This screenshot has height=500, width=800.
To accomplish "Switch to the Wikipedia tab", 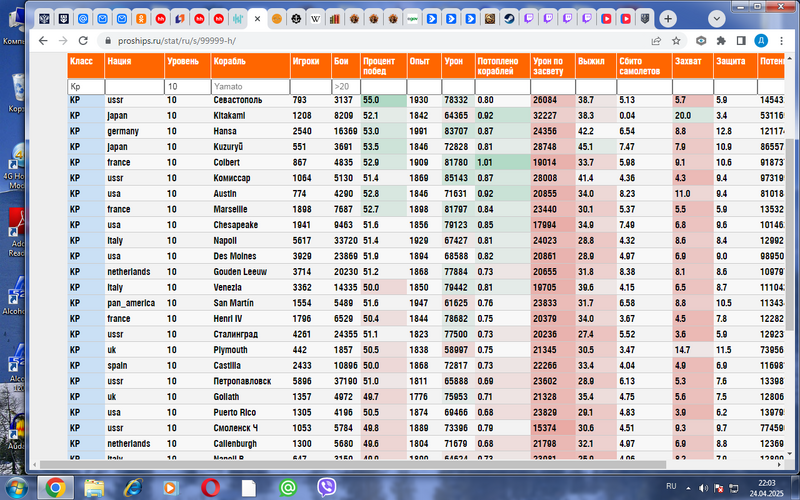I will point(315,19).
